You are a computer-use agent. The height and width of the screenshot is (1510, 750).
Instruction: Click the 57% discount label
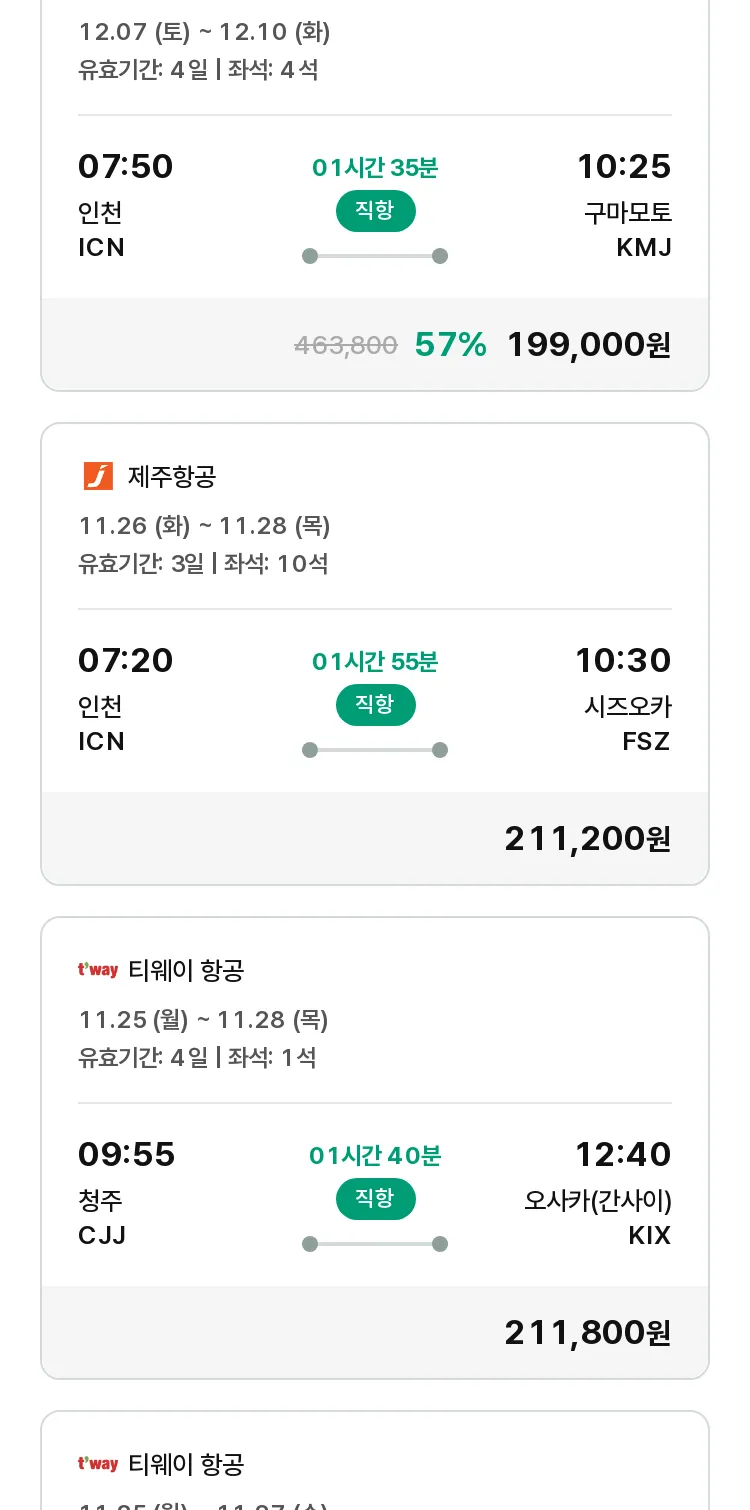pos(450,345)
